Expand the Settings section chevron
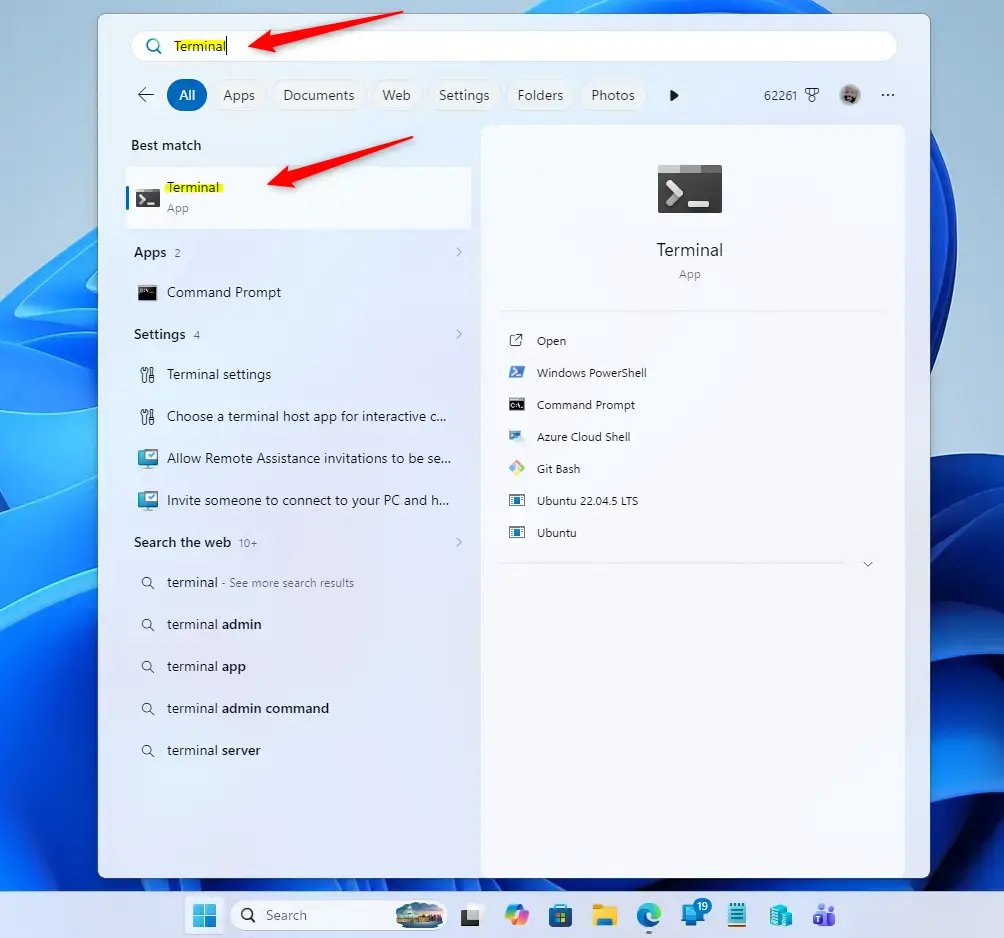This screenshot has height=938, width=1004. [x=459, y=334]
